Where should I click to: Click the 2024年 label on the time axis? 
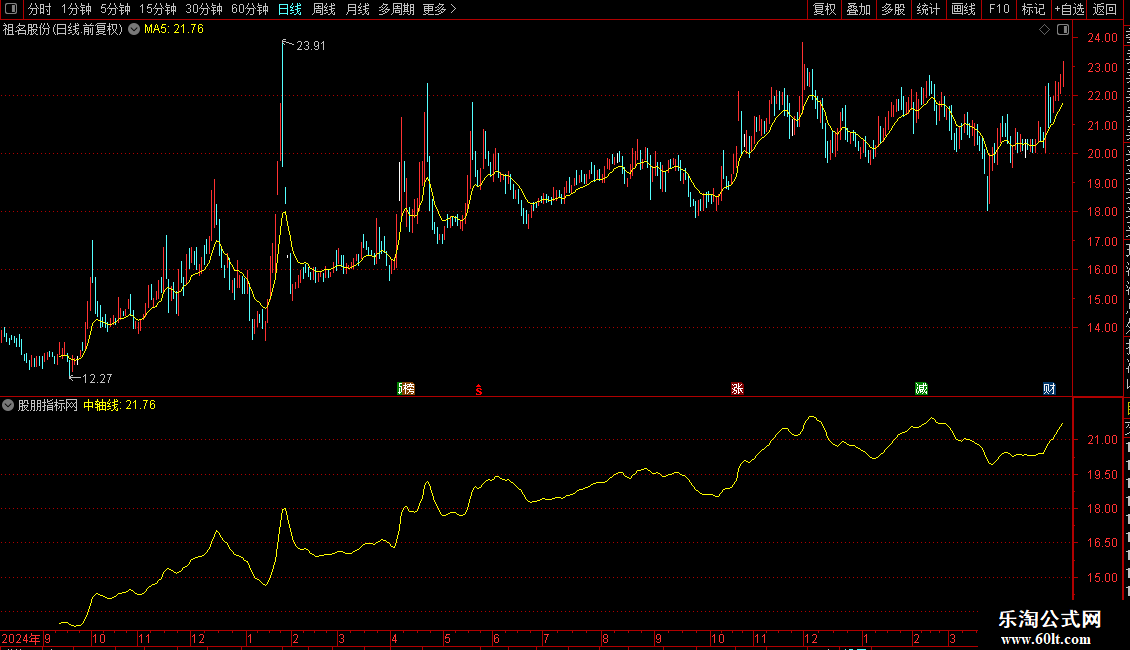pos(21,638)
